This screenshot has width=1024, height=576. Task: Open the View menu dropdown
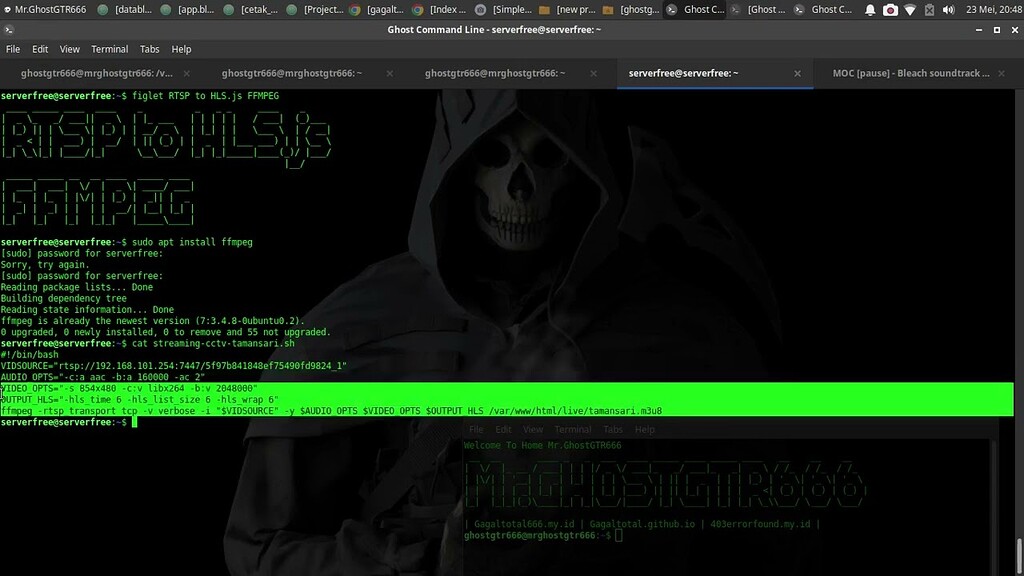pos(69,48)
